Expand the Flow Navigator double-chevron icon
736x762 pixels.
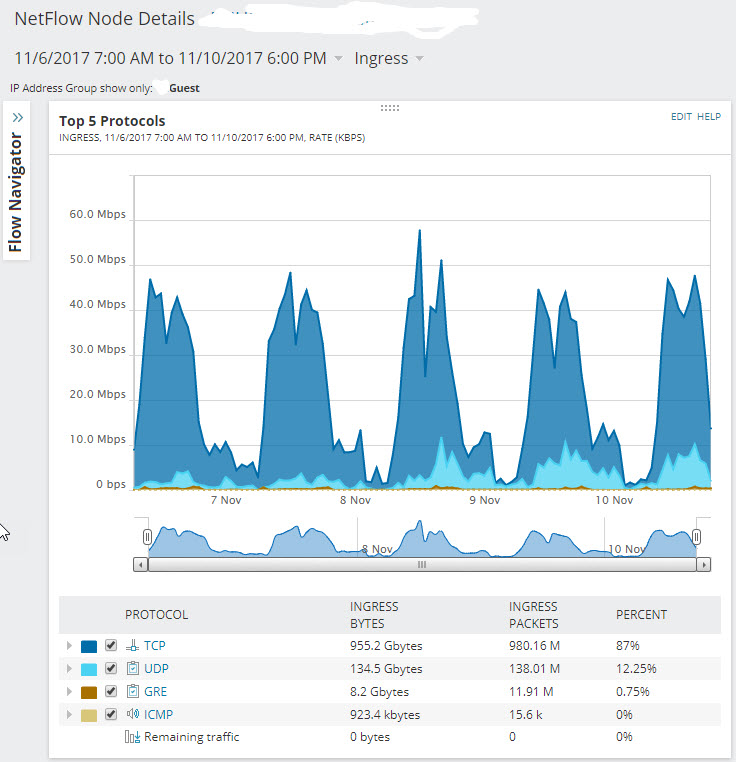tap(18, 118)
